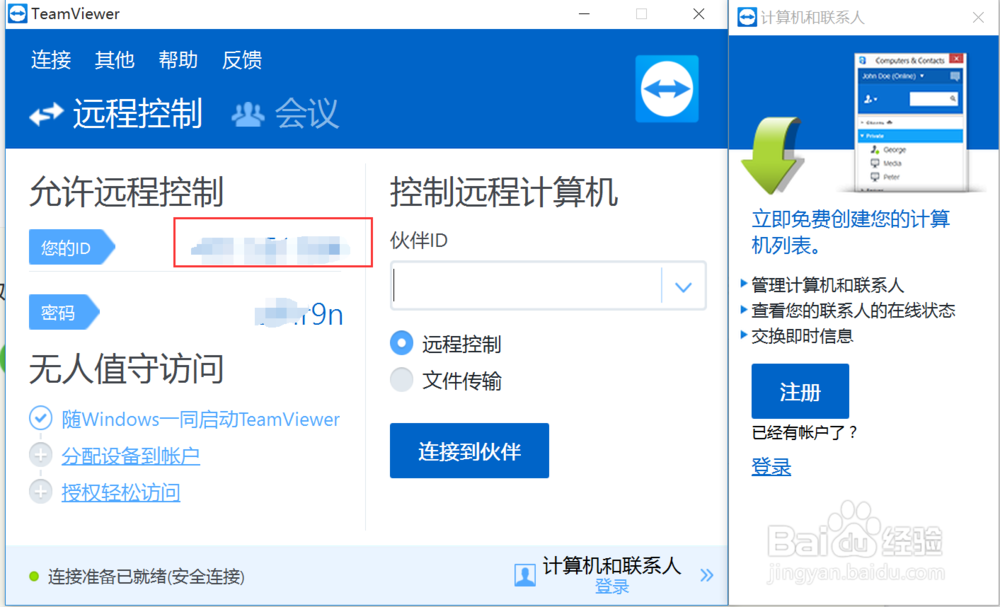This screenshot has height=607, width=1000.
Task: Expand the double-chevron contacts panel arrow
Action: (707, 575)
